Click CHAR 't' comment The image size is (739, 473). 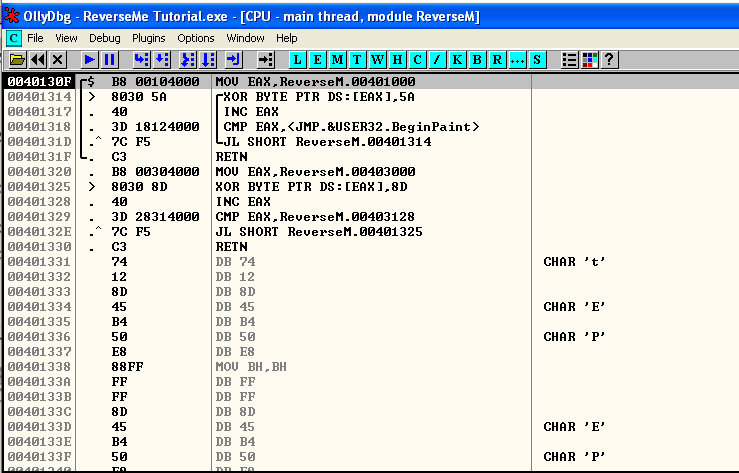pos(574,261)
